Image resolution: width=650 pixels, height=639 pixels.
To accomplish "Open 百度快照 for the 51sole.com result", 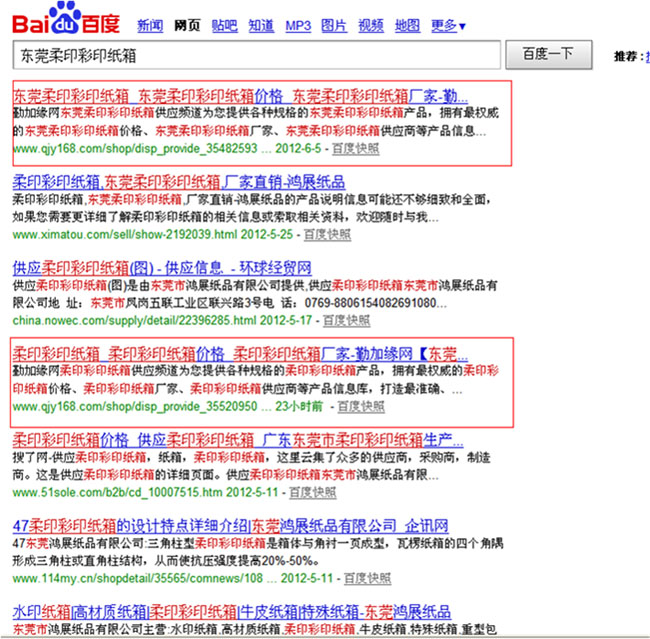I will pos(313,493).
